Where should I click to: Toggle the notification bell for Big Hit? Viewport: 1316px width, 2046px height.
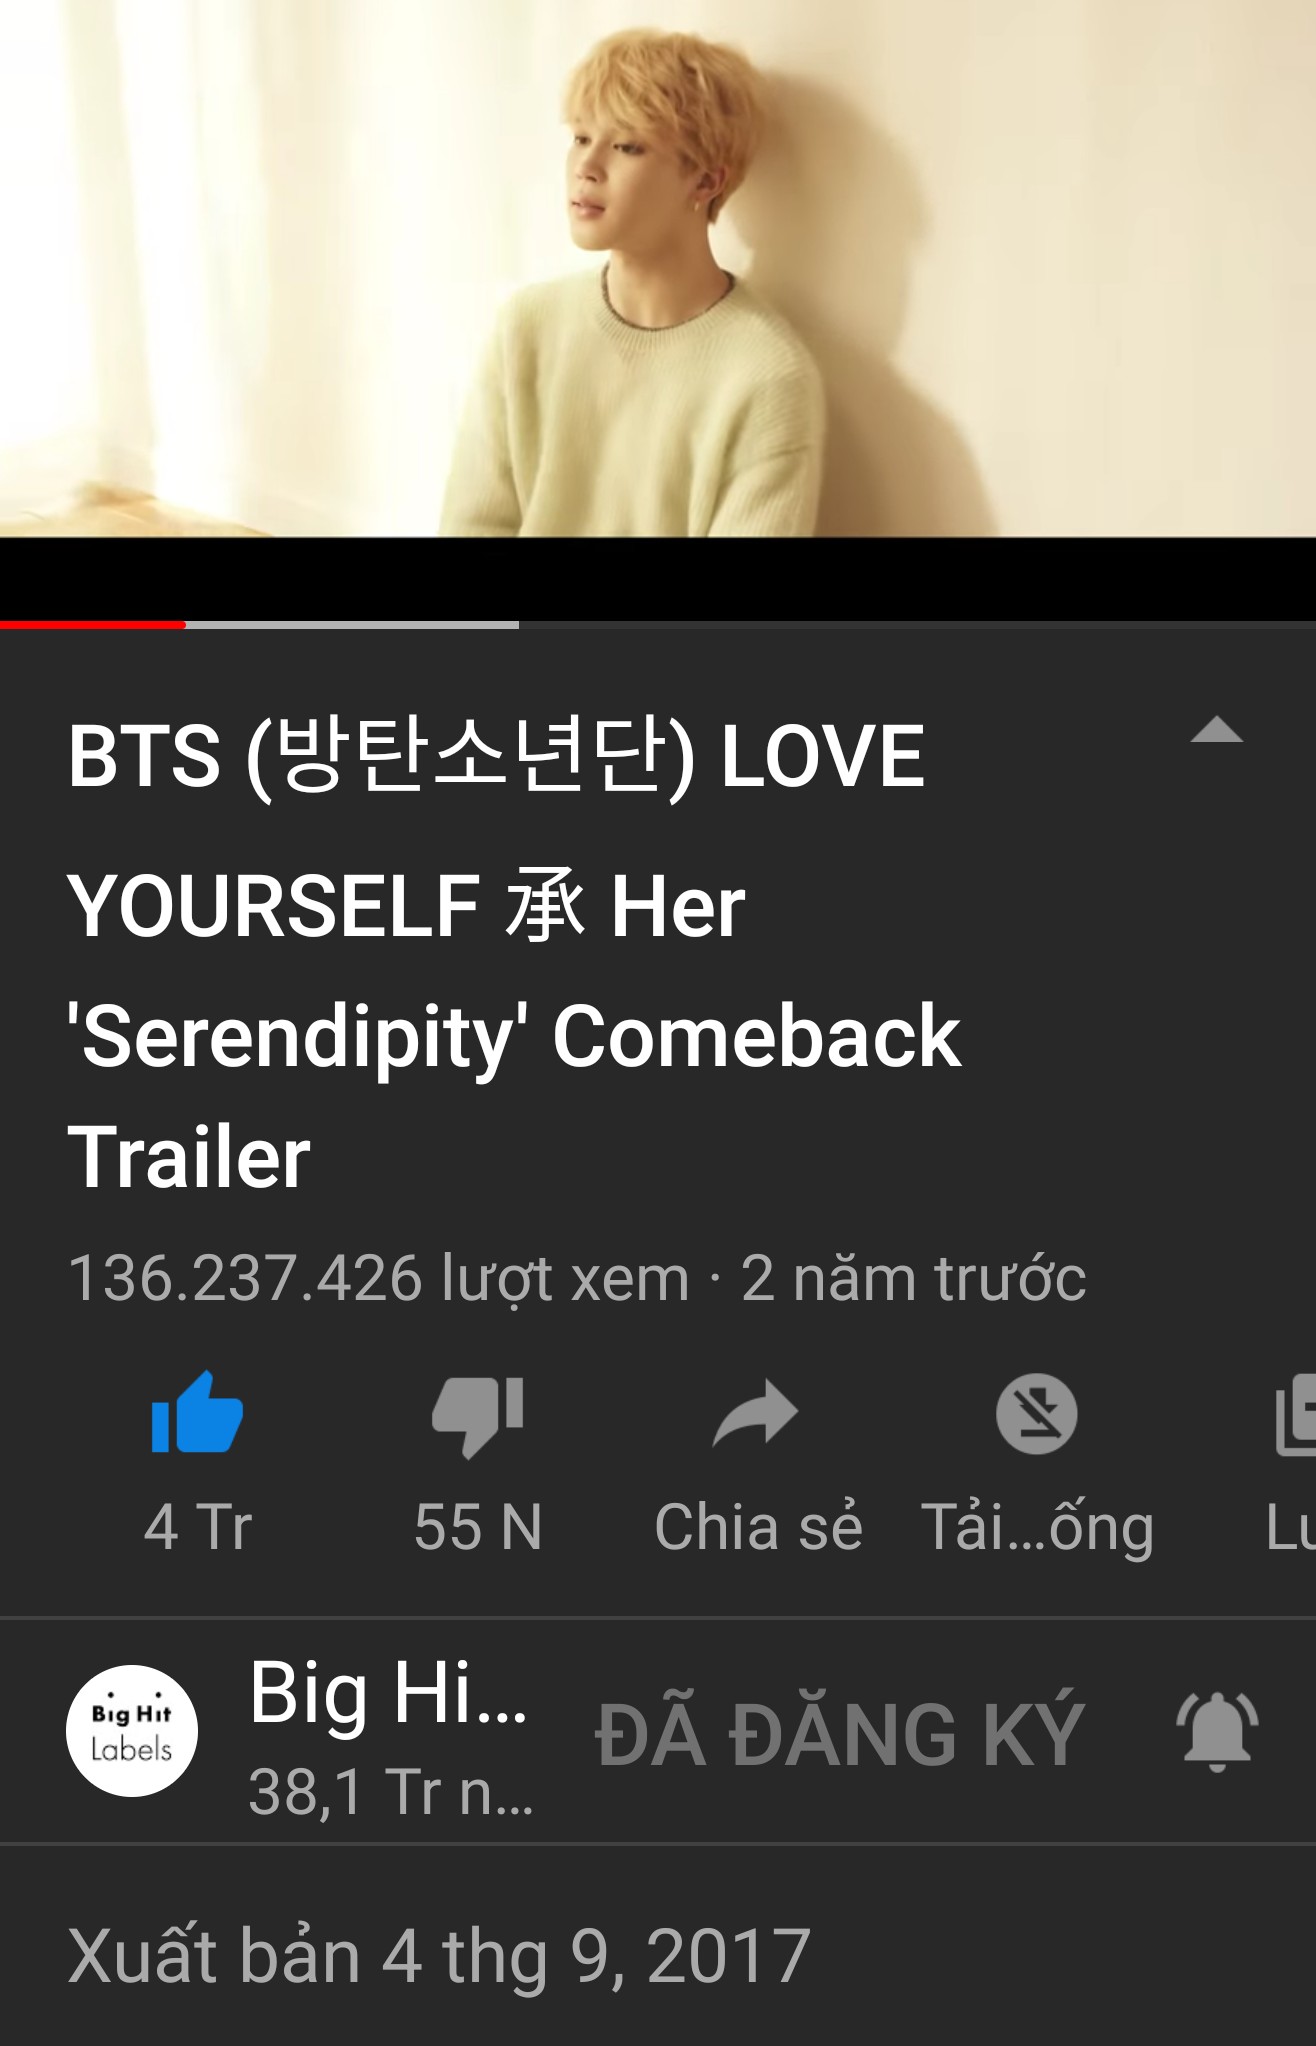coord(1217,1732)
